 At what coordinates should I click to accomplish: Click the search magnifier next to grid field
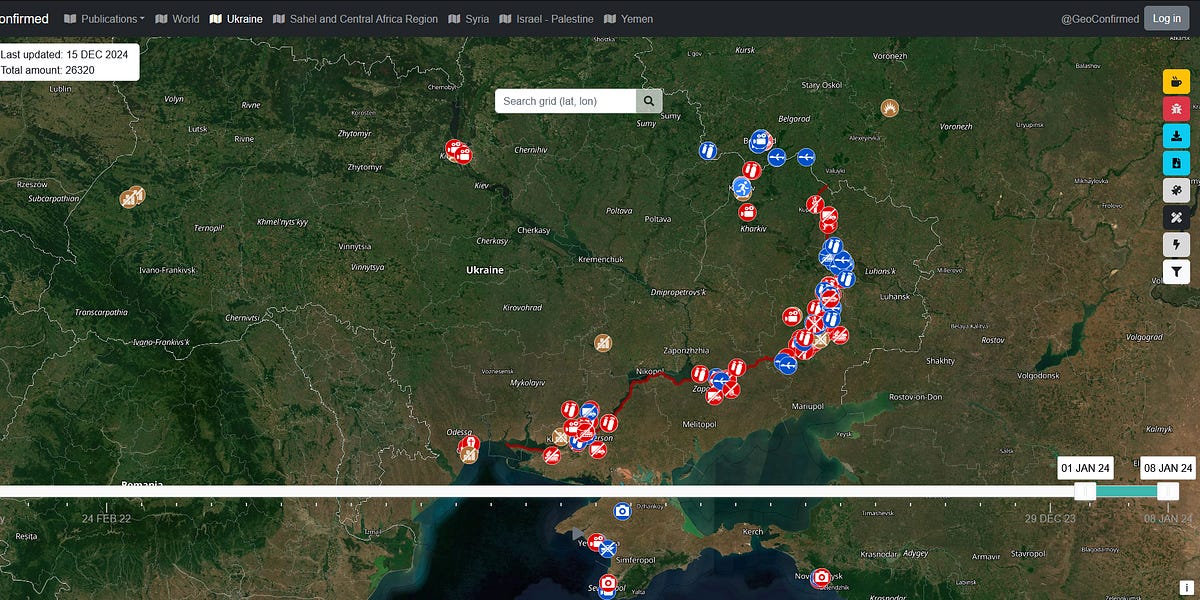[648, 100]
